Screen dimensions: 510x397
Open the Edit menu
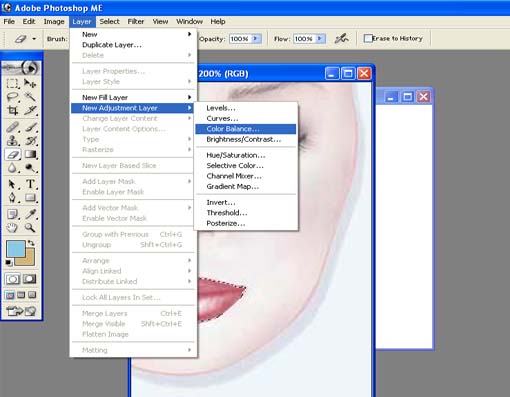[x=29, y=22]
